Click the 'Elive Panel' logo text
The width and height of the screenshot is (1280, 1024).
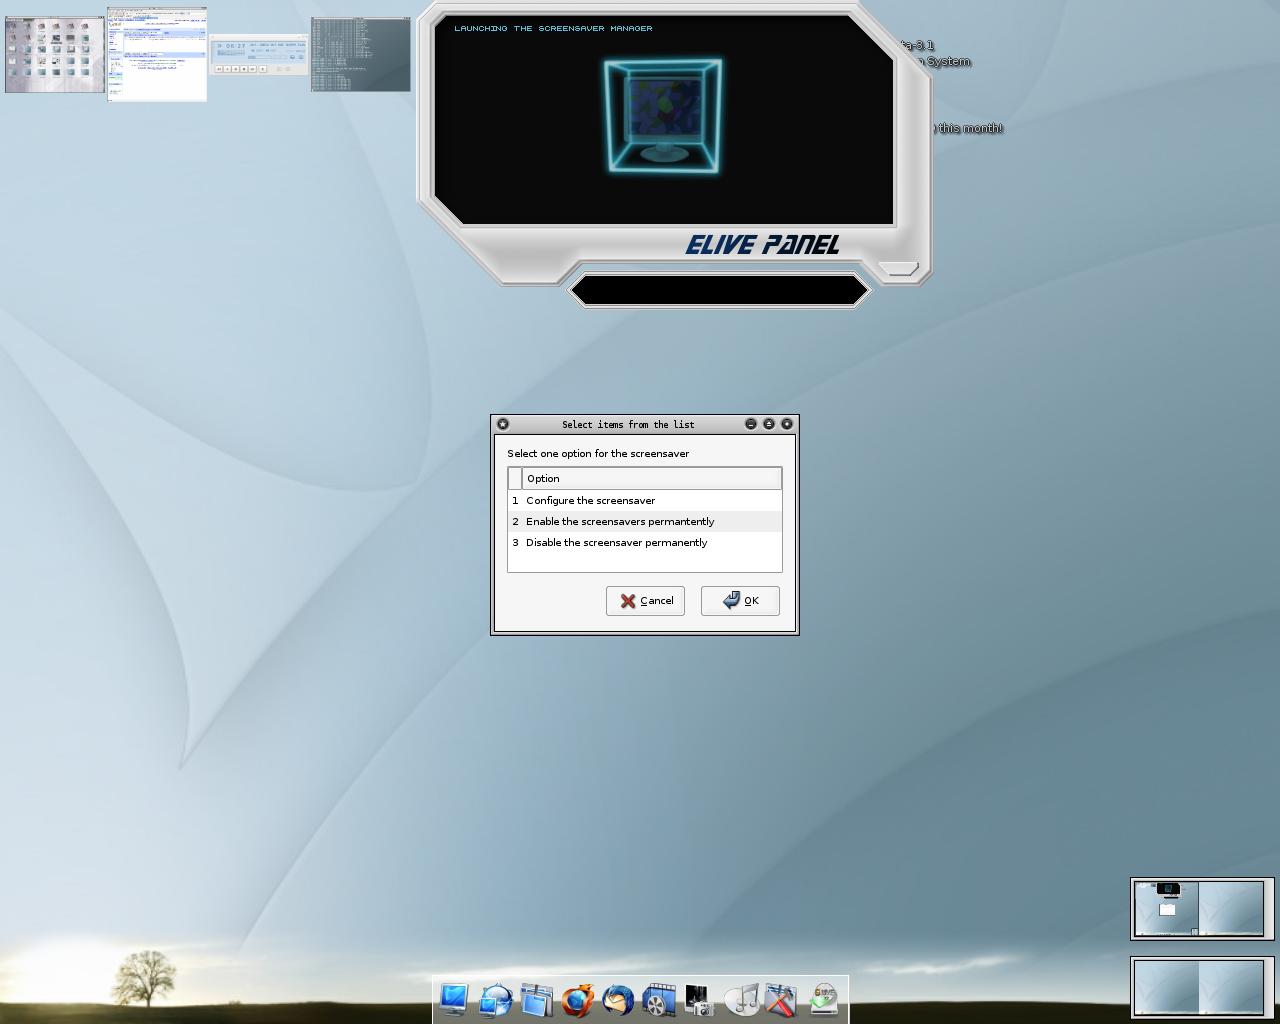coord(762,245)
